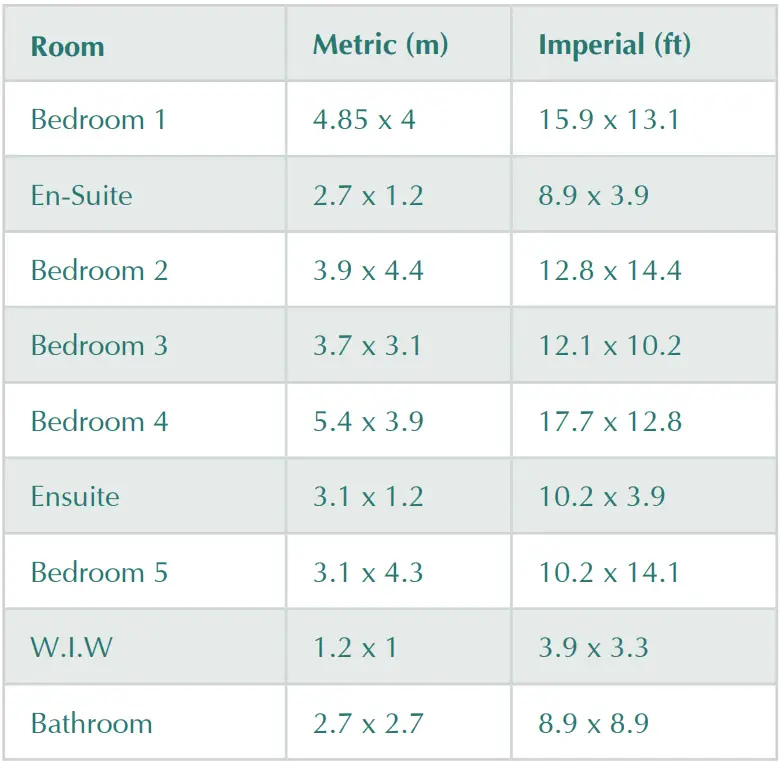Click the Bedroom 3 room label
780x763 pixels.
[99, 346]
